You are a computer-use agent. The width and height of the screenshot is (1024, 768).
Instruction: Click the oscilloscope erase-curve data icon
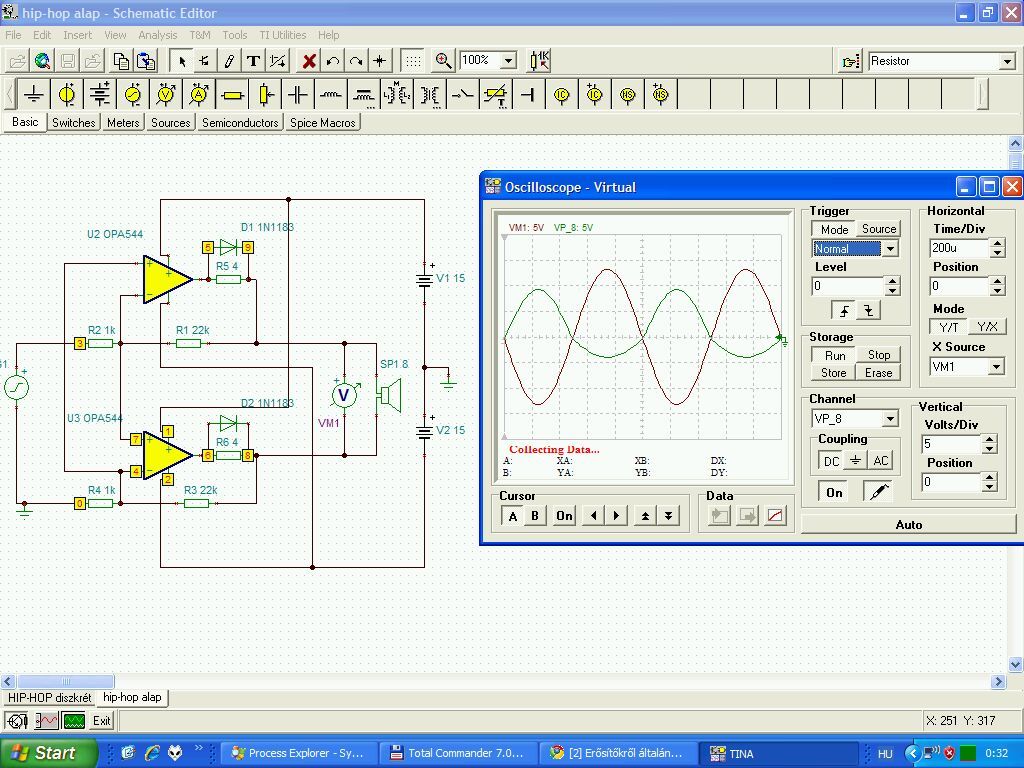(x=775, y=516)
